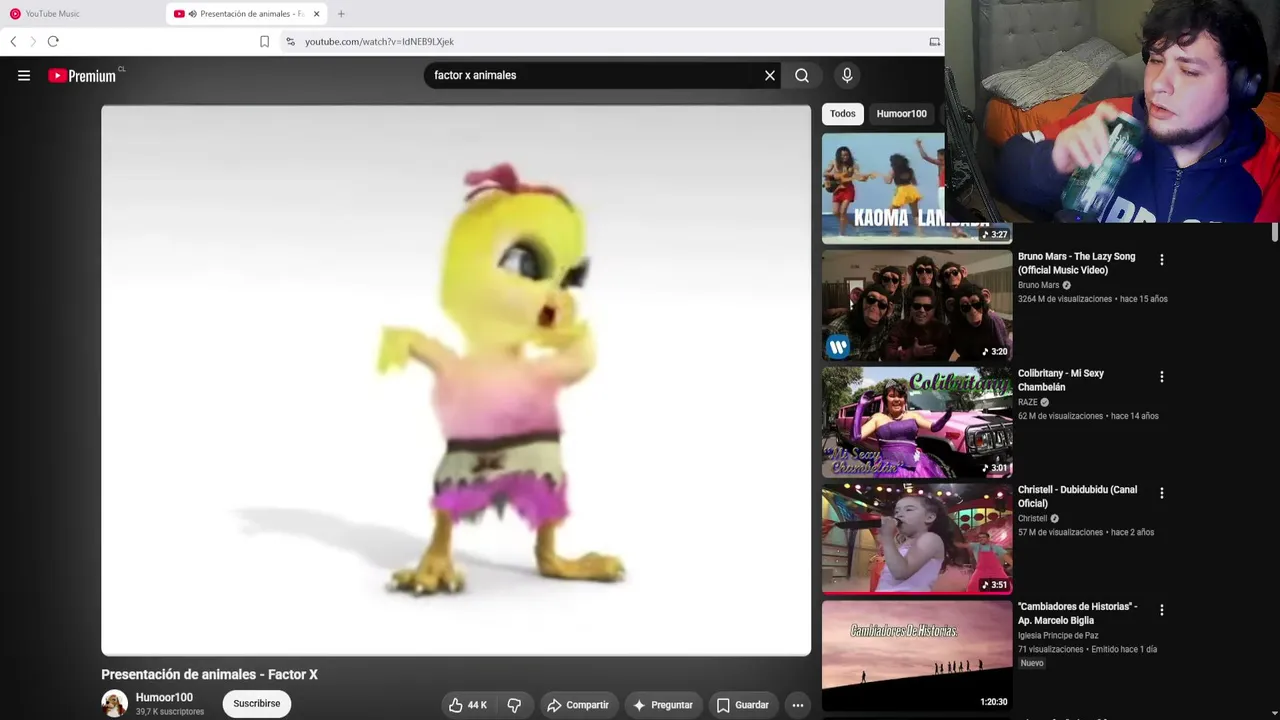
Task: Open a new browser tab
Action: click(341, 14)
